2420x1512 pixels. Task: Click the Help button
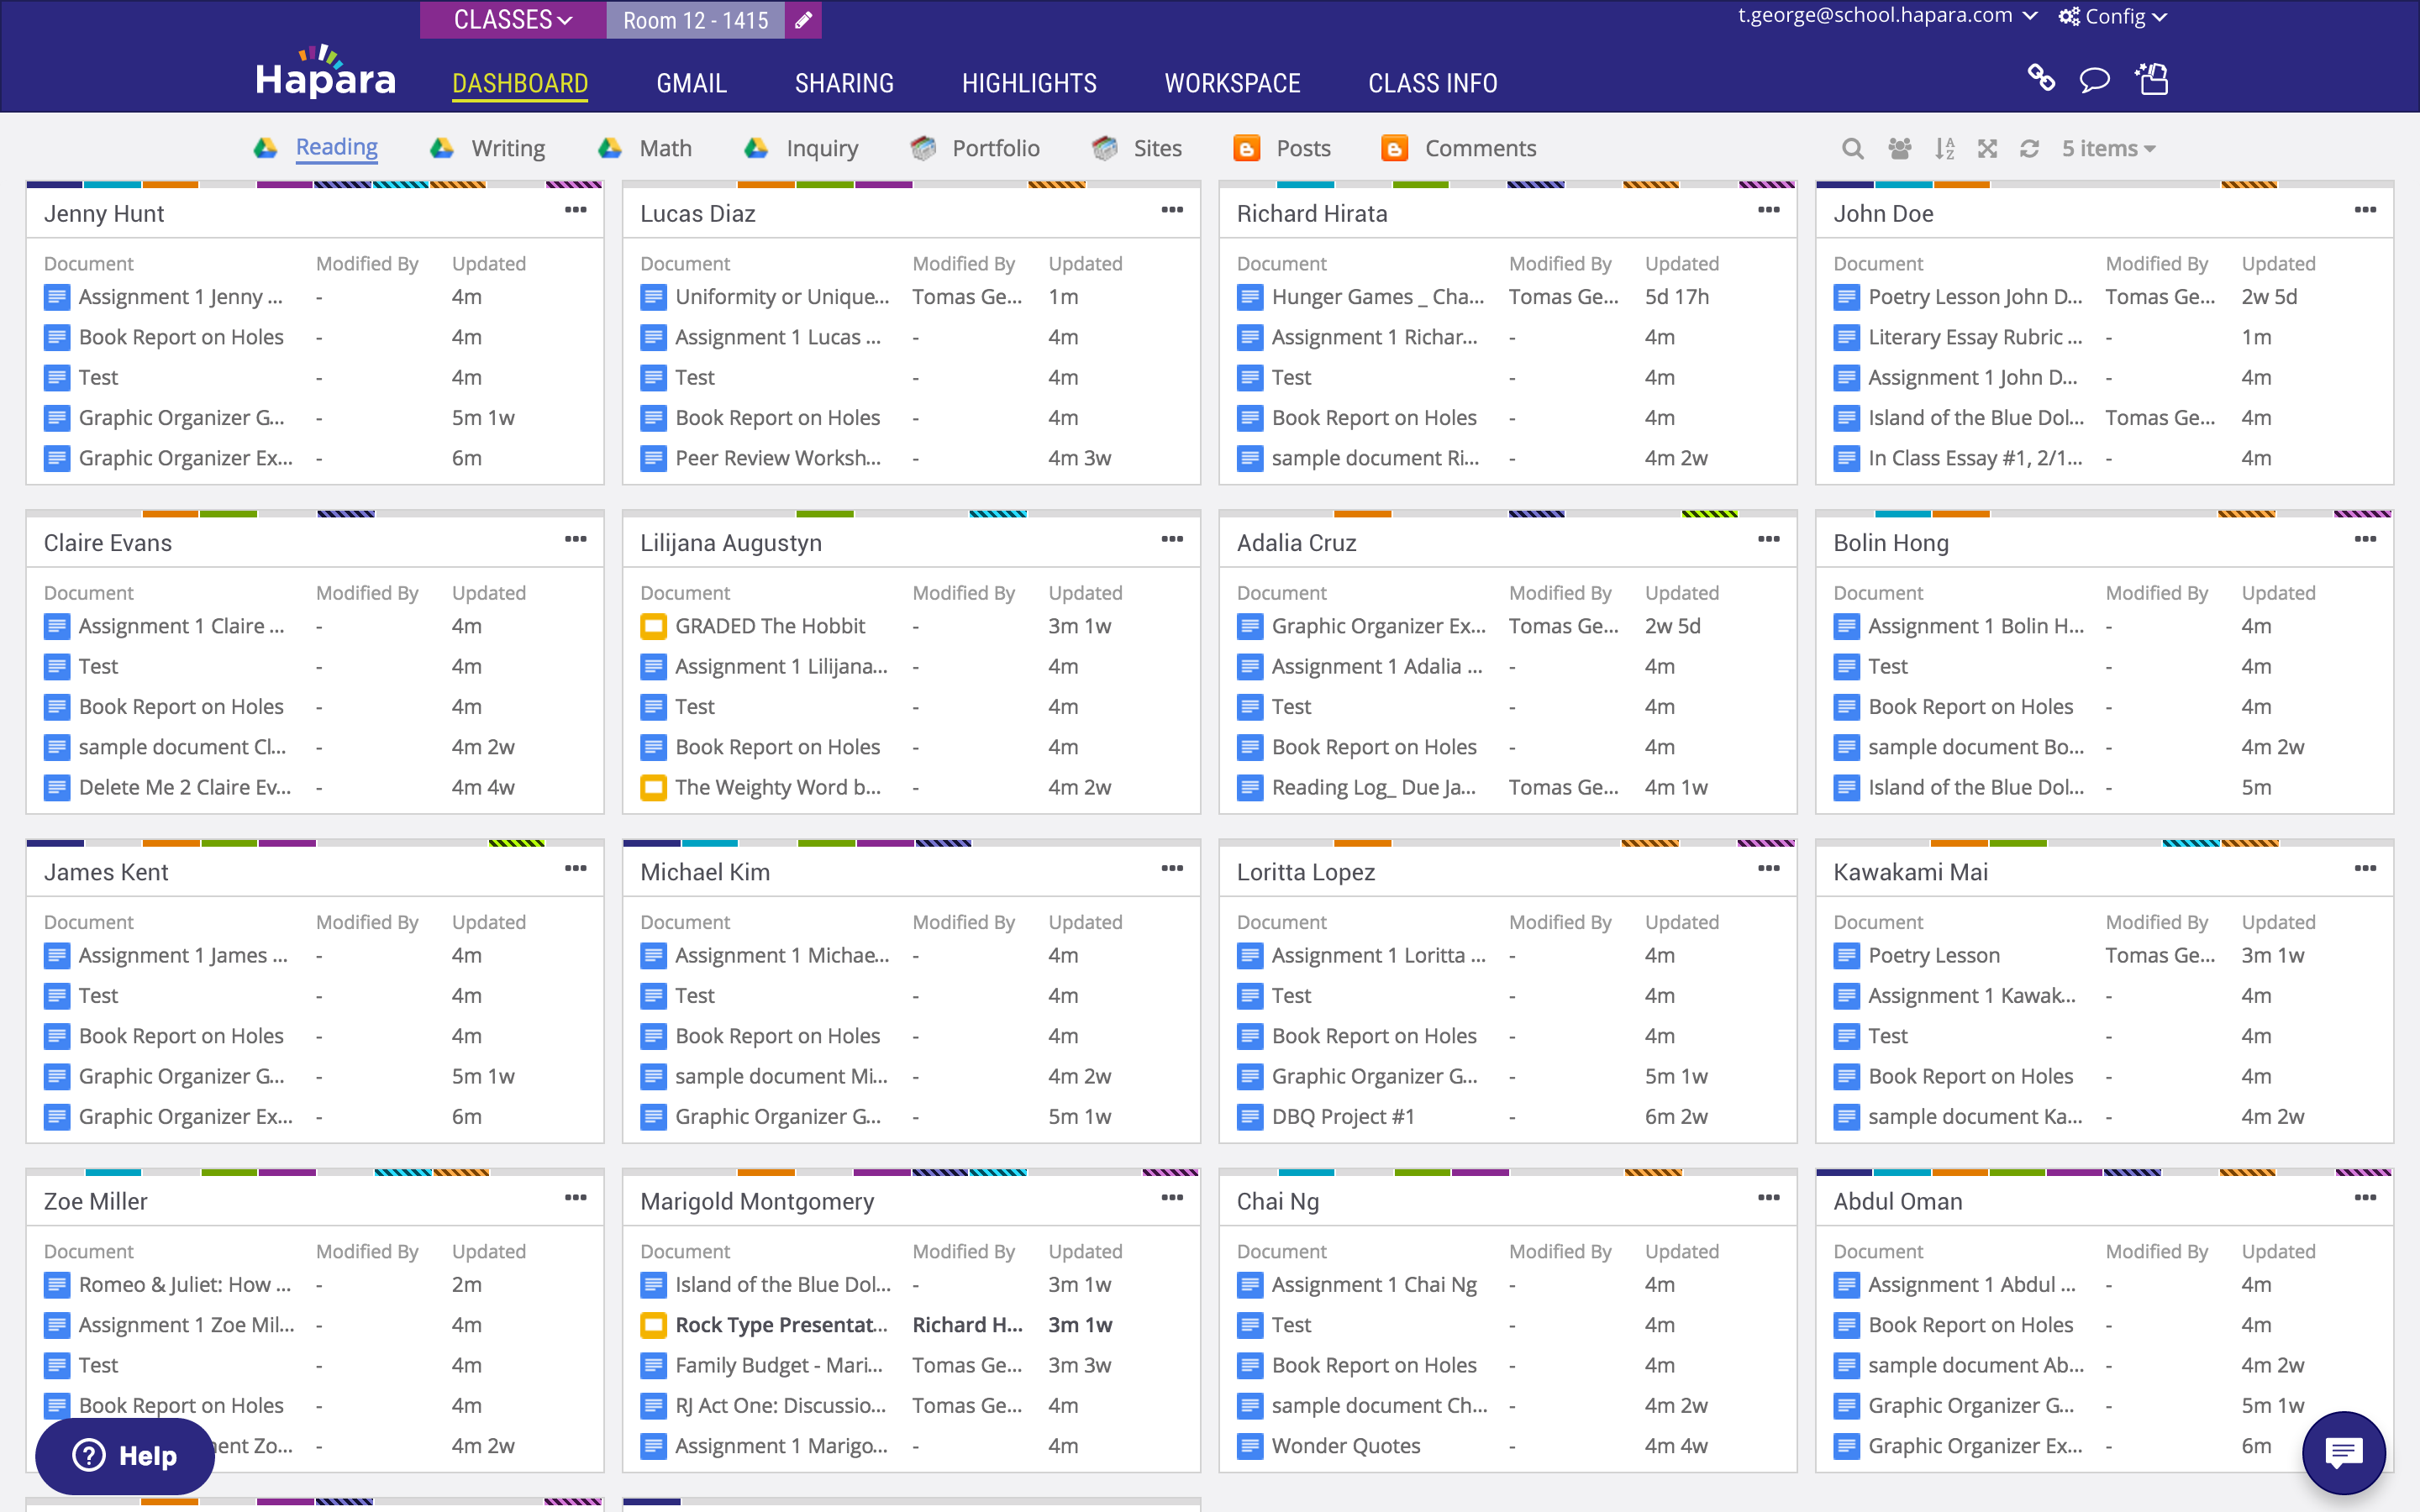(124, 1456)
